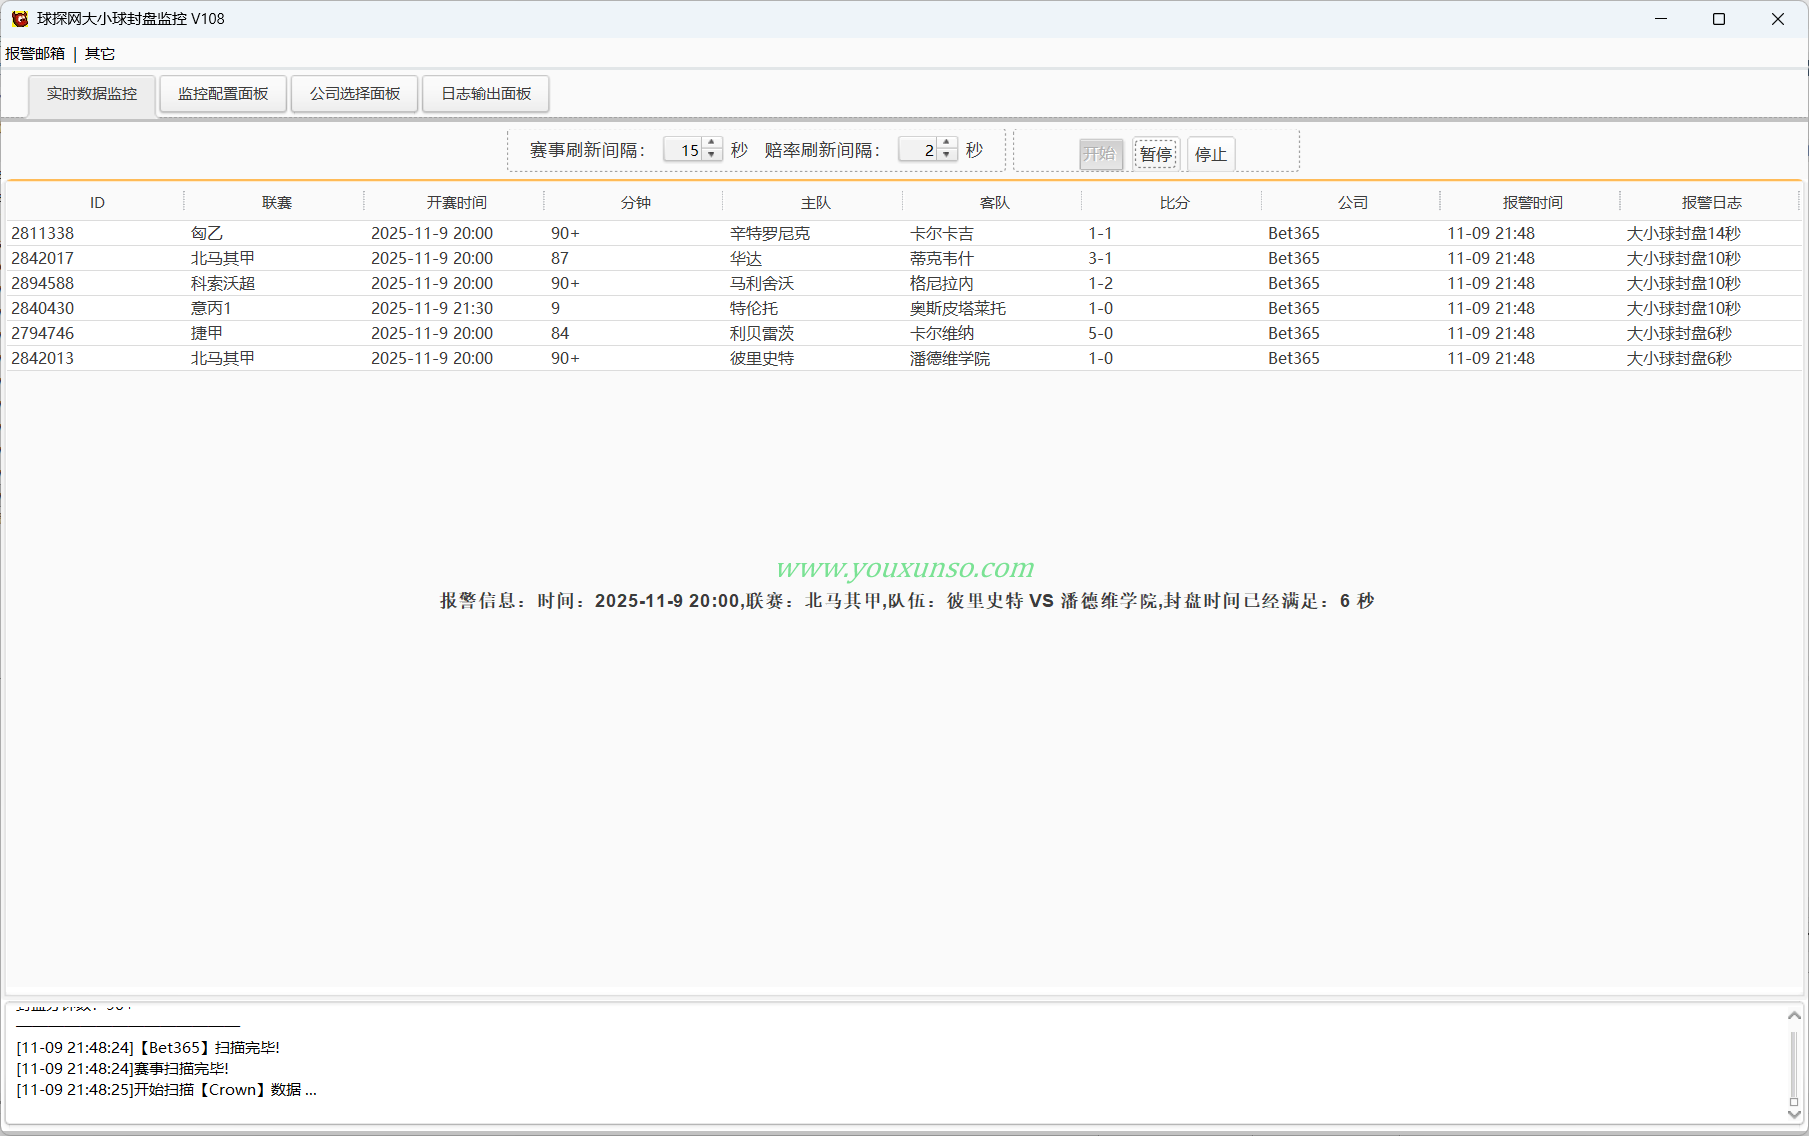This screenshot has height=1136, width=1809.
Task: Click 意丙1 league cell
Action: 211,308
